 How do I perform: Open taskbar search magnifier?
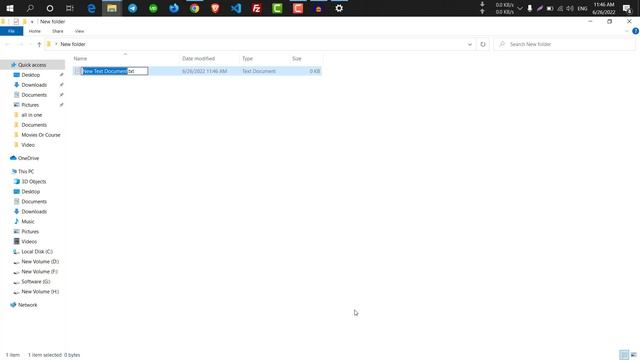pyautogui.click(x=30, y=8)
